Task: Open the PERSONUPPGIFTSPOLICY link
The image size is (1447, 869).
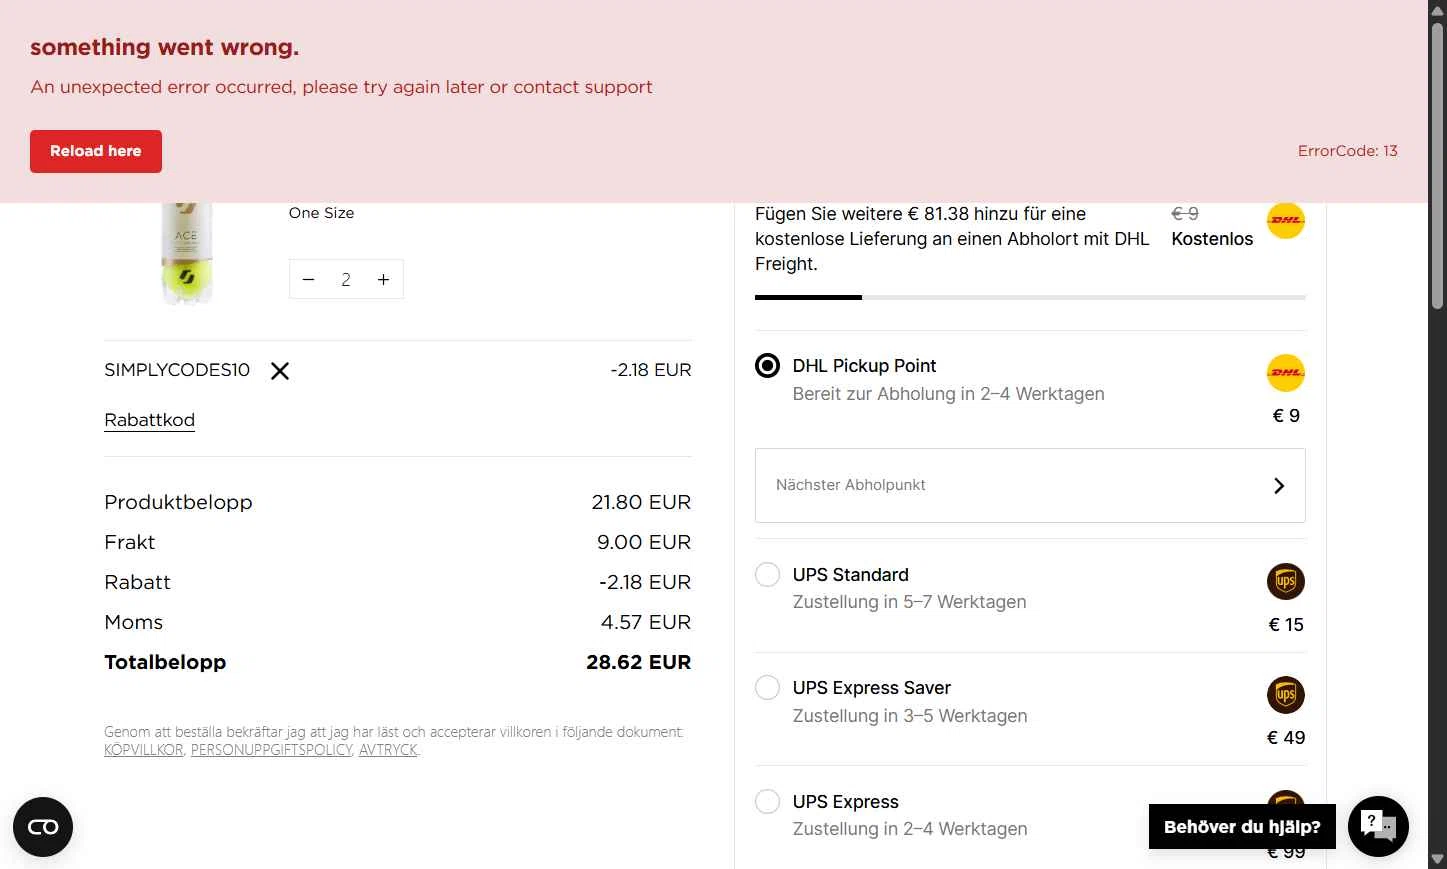Action: pos(271,750)
